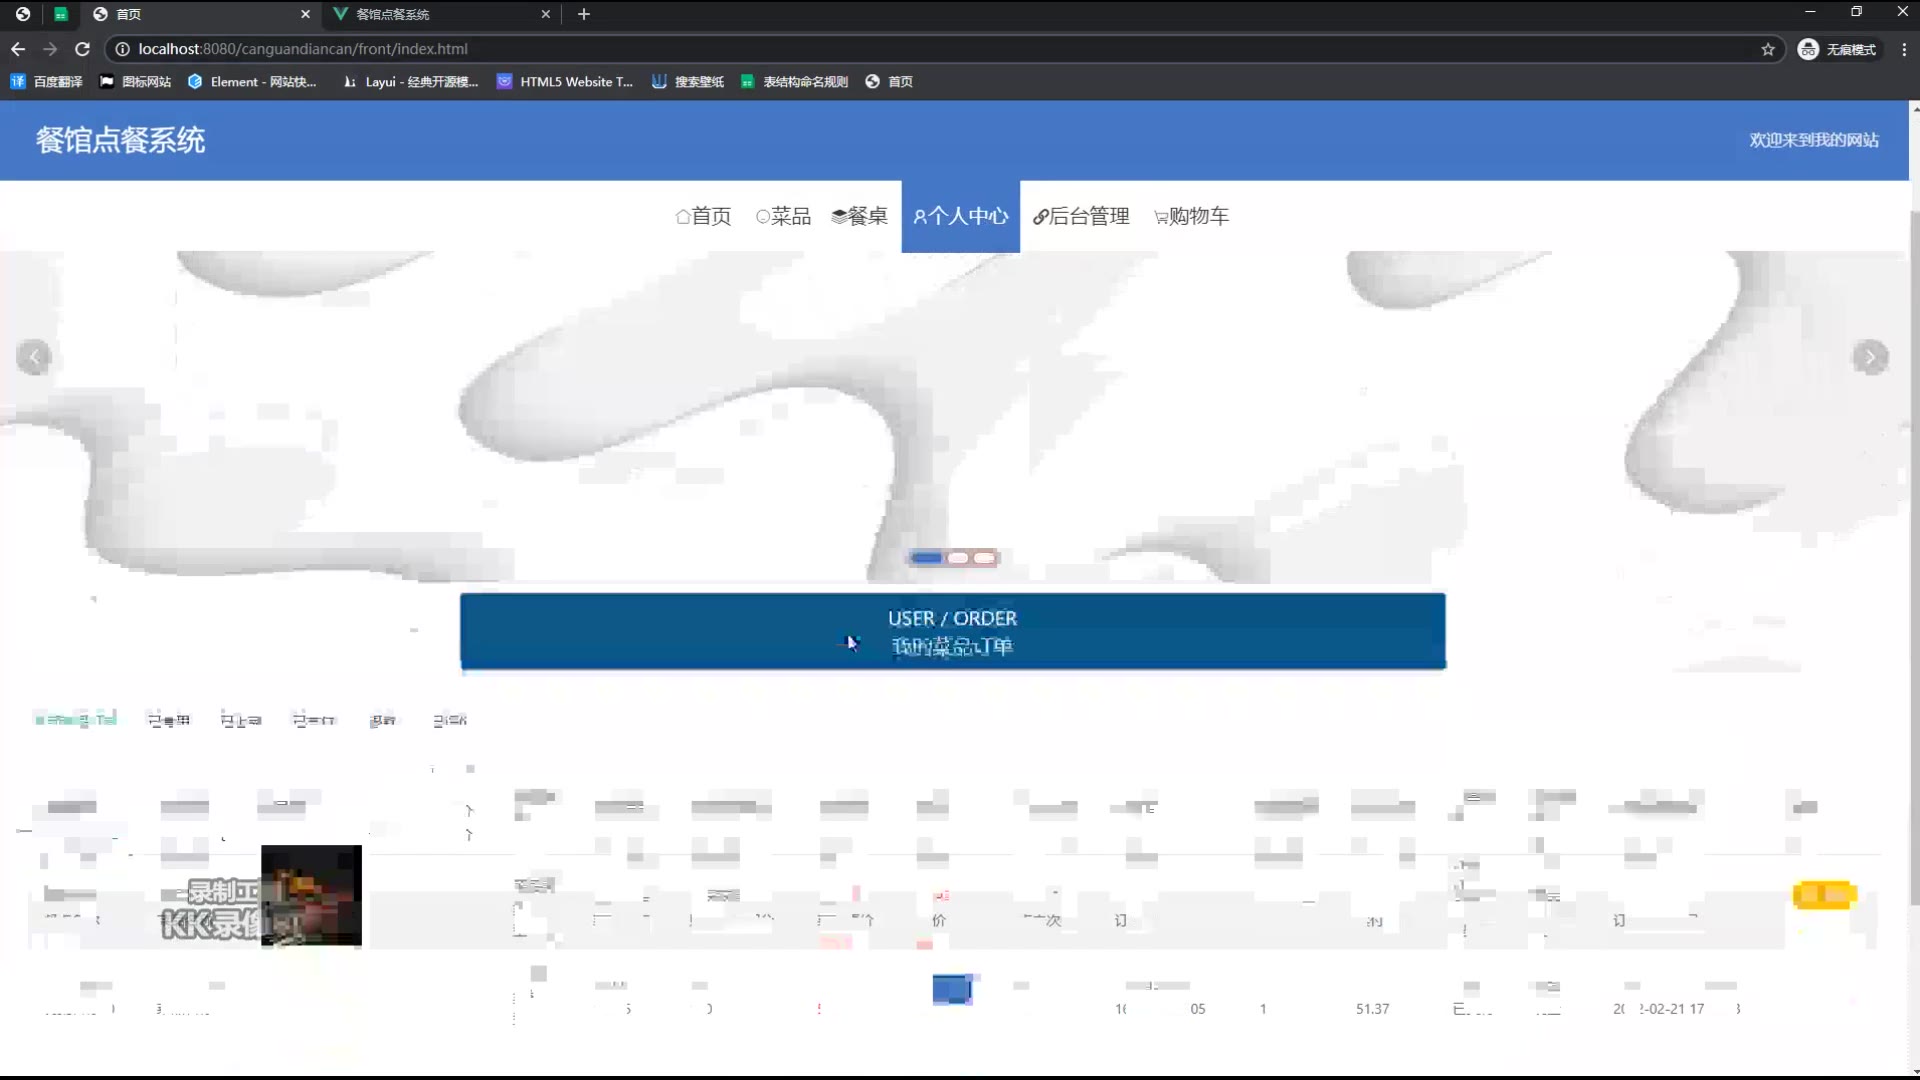Bookmark this page with the star icon
1920x1080 pixels.
(x=1768, y=49)
